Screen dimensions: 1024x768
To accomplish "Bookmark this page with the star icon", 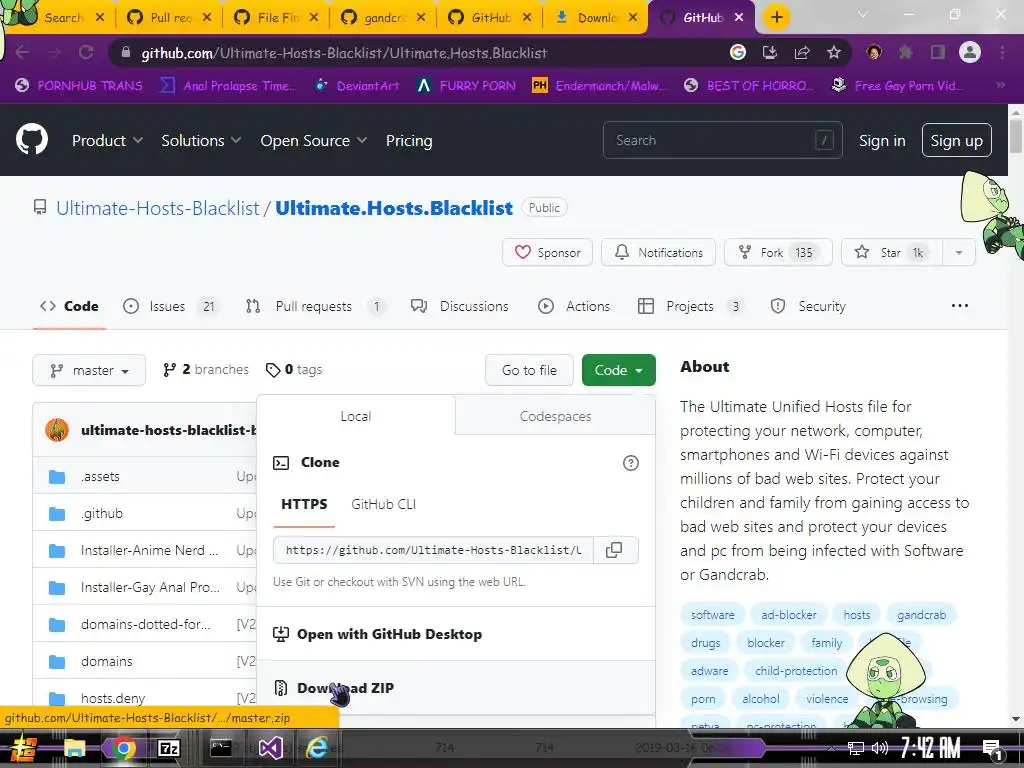I will pos(834,52).
